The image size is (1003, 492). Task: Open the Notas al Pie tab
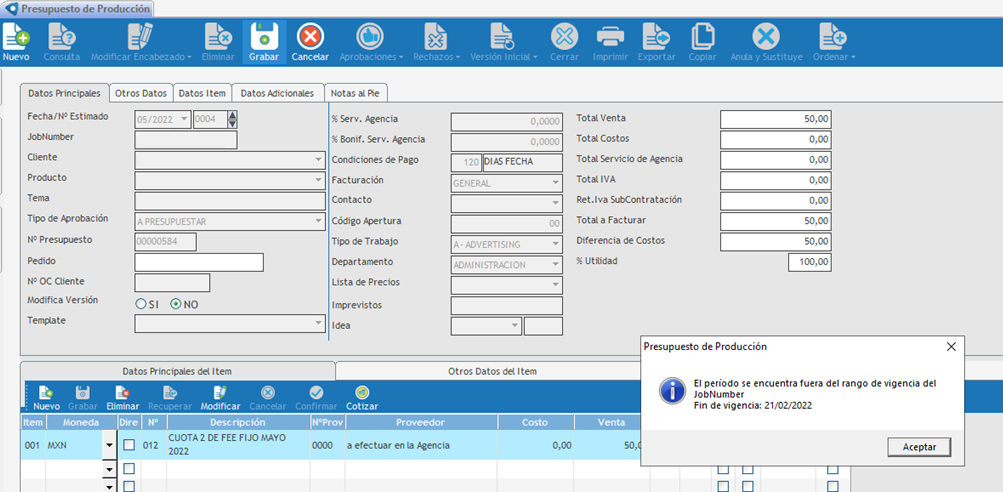tap(355, 93)
